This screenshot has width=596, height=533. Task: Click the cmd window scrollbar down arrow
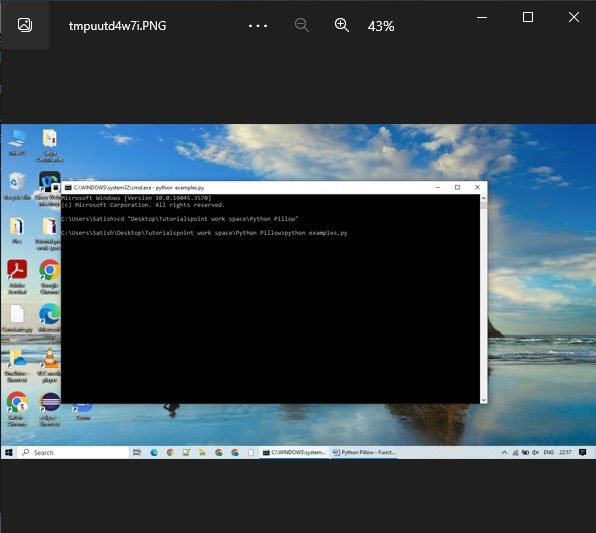pyautogui.click(x=483, y=400)
